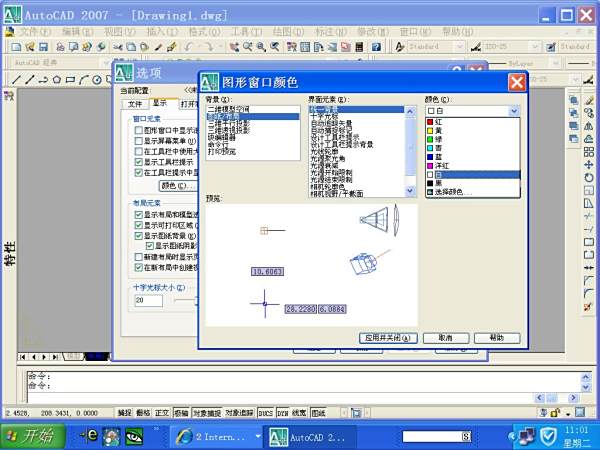Click 帮助 button in color dialog
The height and width of the screenshot is (450, 600).
coord(497,338)
